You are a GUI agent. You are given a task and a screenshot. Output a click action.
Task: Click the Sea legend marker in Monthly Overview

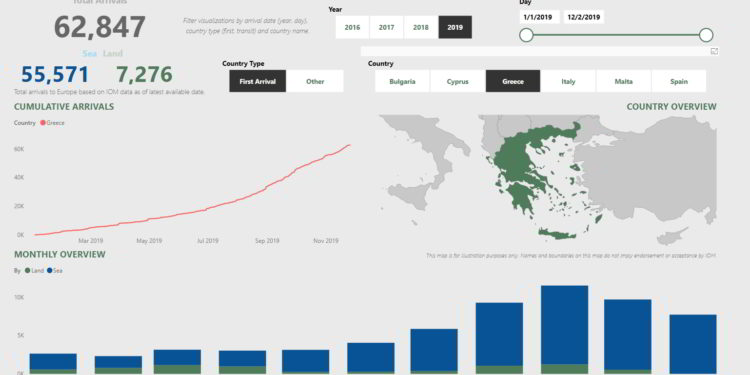[x=50, y=271]
